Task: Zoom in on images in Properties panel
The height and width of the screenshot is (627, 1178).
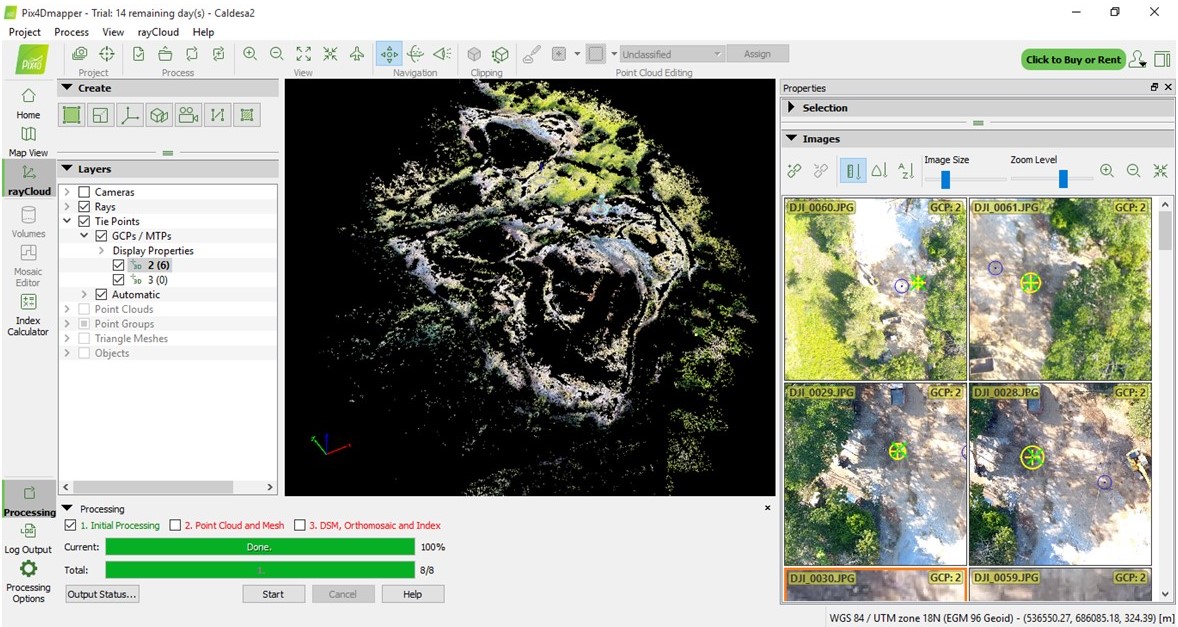Action: click(1106, 171)
